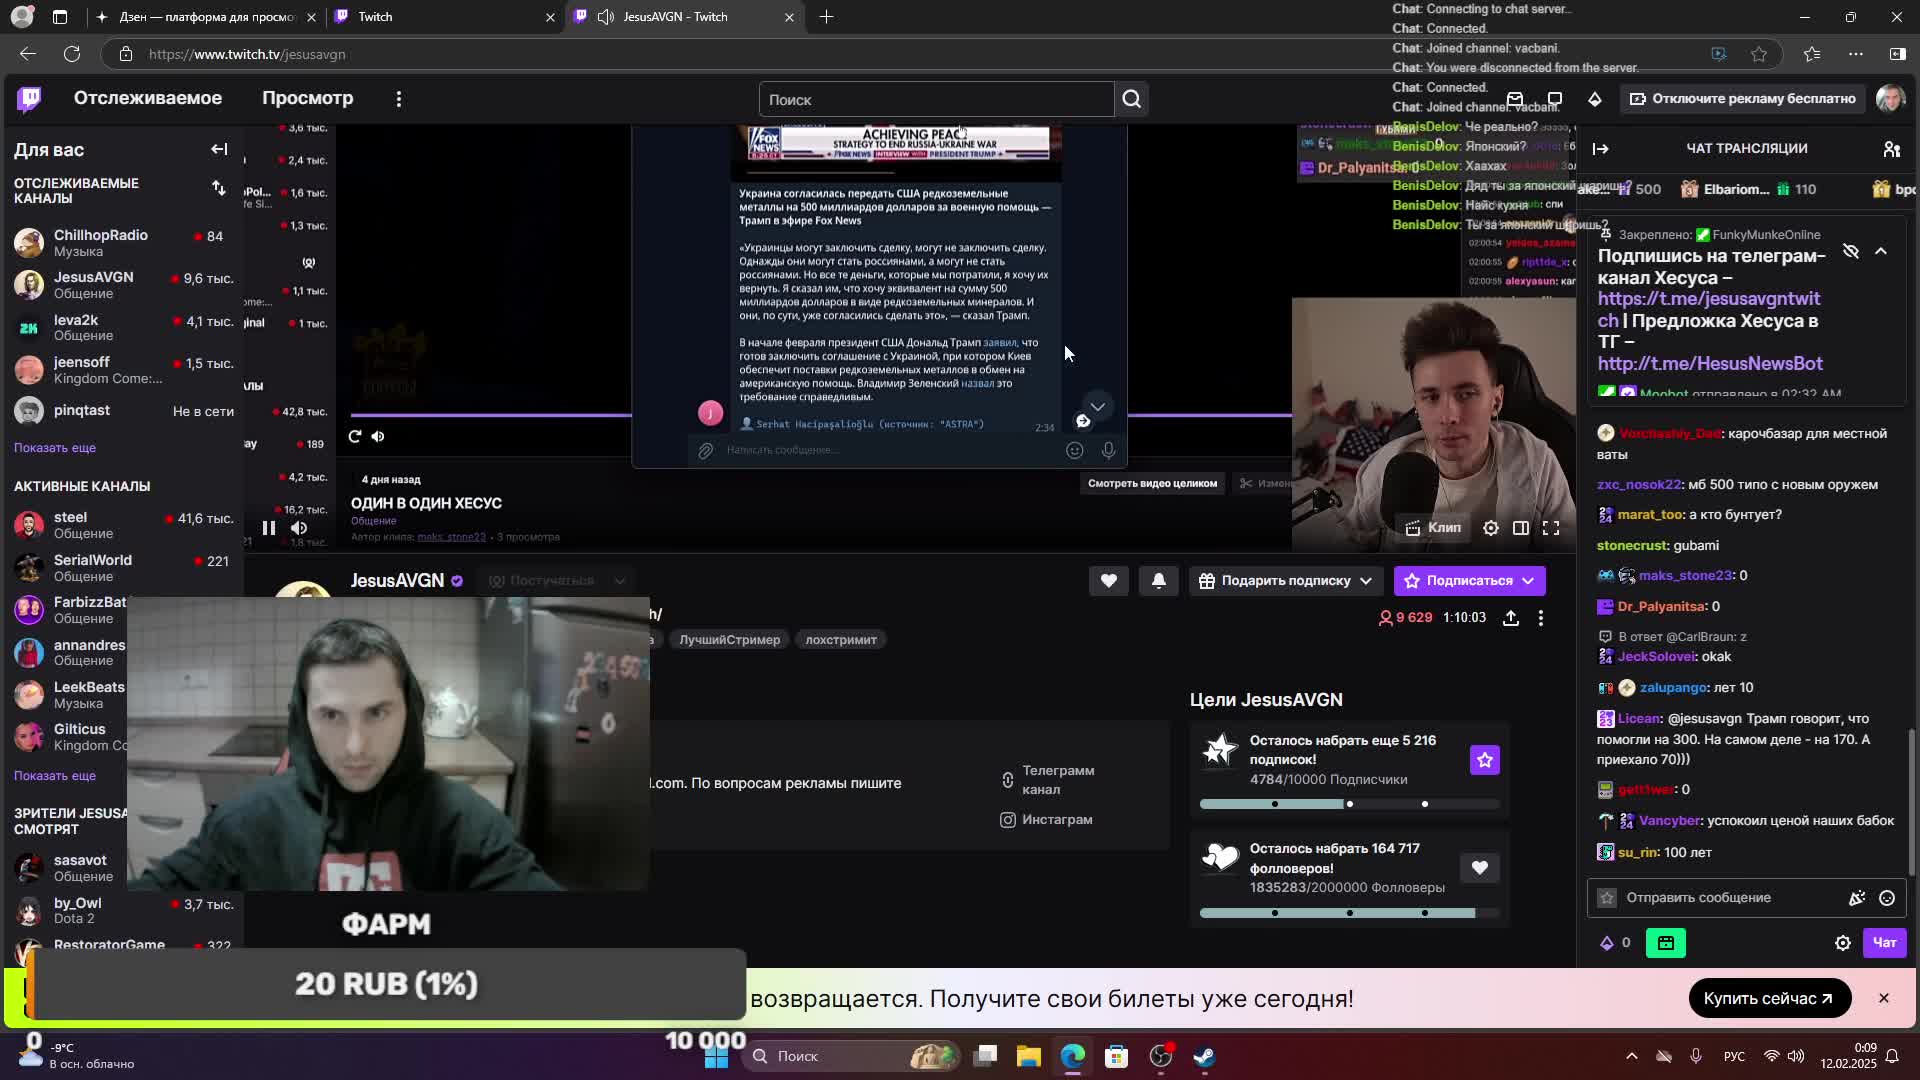Click subscriber goal star button

point(1485,760)
